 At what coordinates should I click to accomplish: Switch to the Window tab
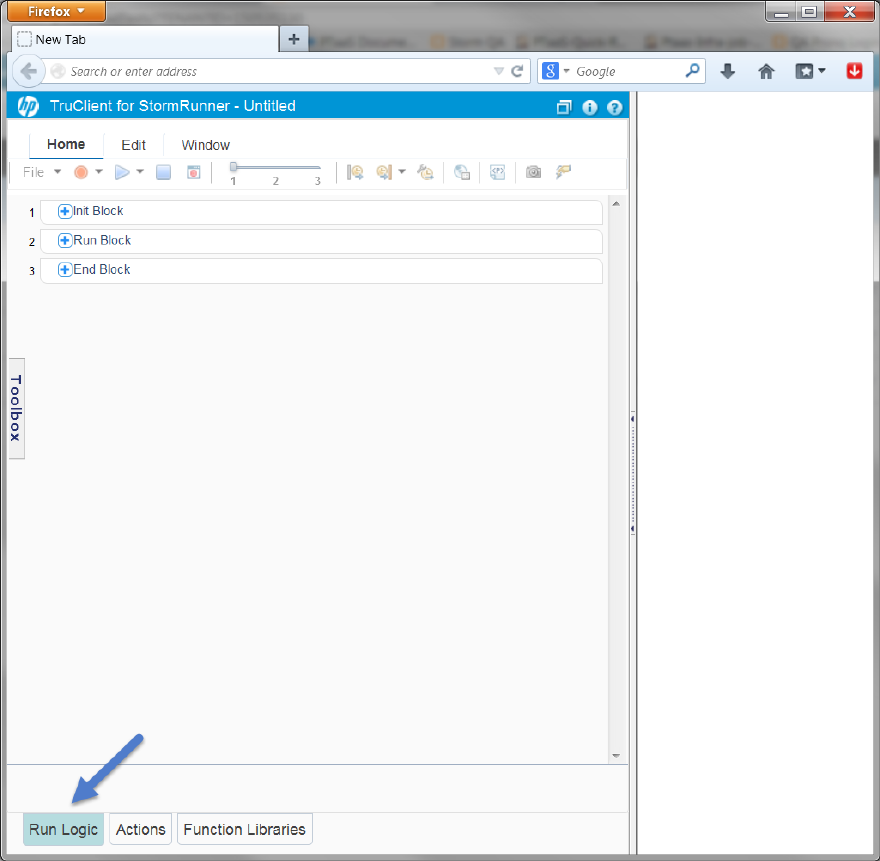[205, 145]
